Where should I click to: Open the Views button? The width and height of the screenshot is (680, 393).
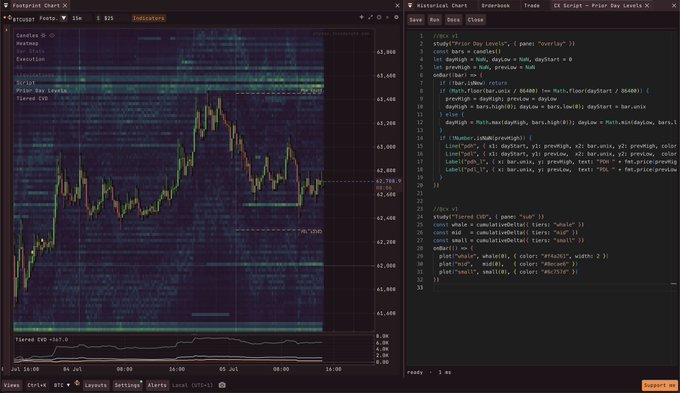tap(12, 385)
